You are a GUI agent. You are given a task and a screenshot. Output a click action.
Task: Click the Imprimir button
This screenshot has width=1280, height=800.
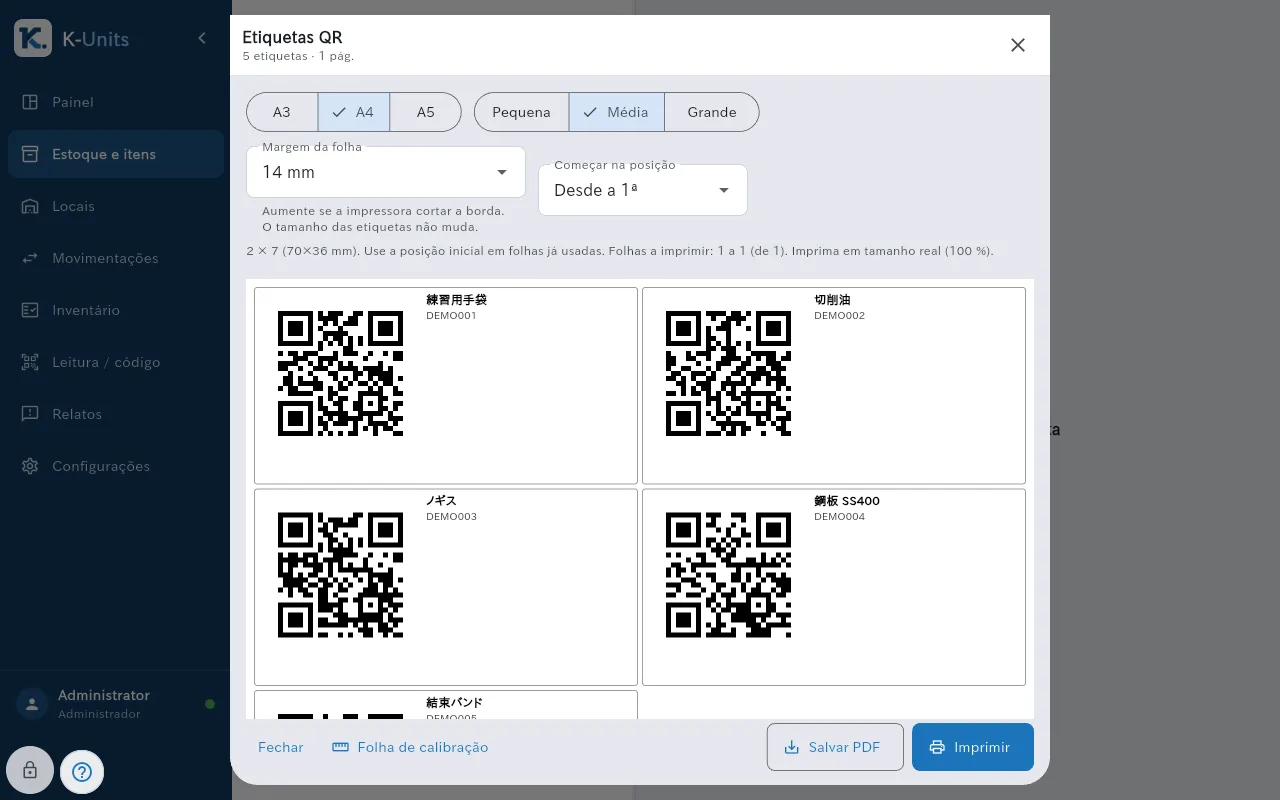(973, 747)
